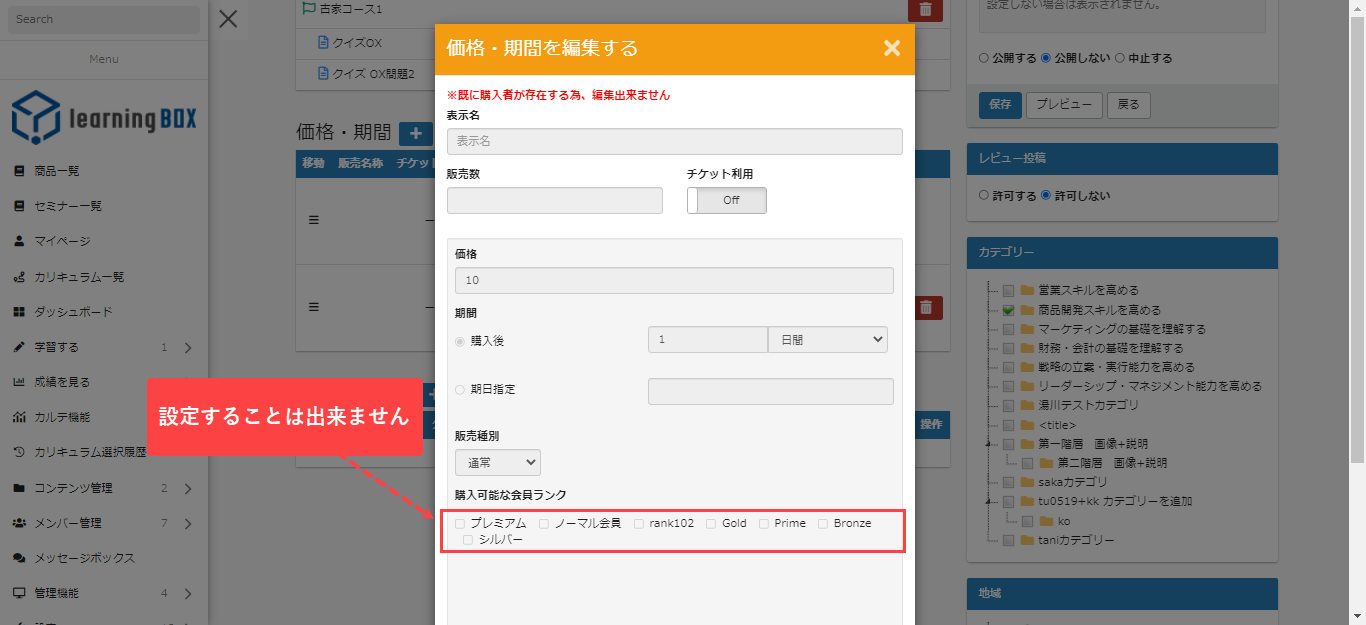Viewport: 1366px width, 625px height.
Task: Open マイページ in the sidebar
Action: point(62,241)
